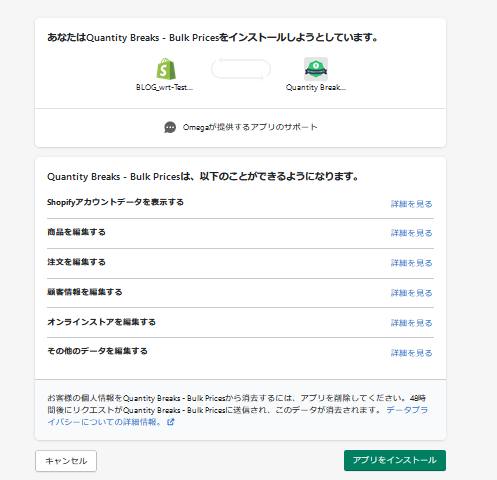View details for Shopifyアカウントデータを表示する
497x480 pixels.
coord(411,204)
